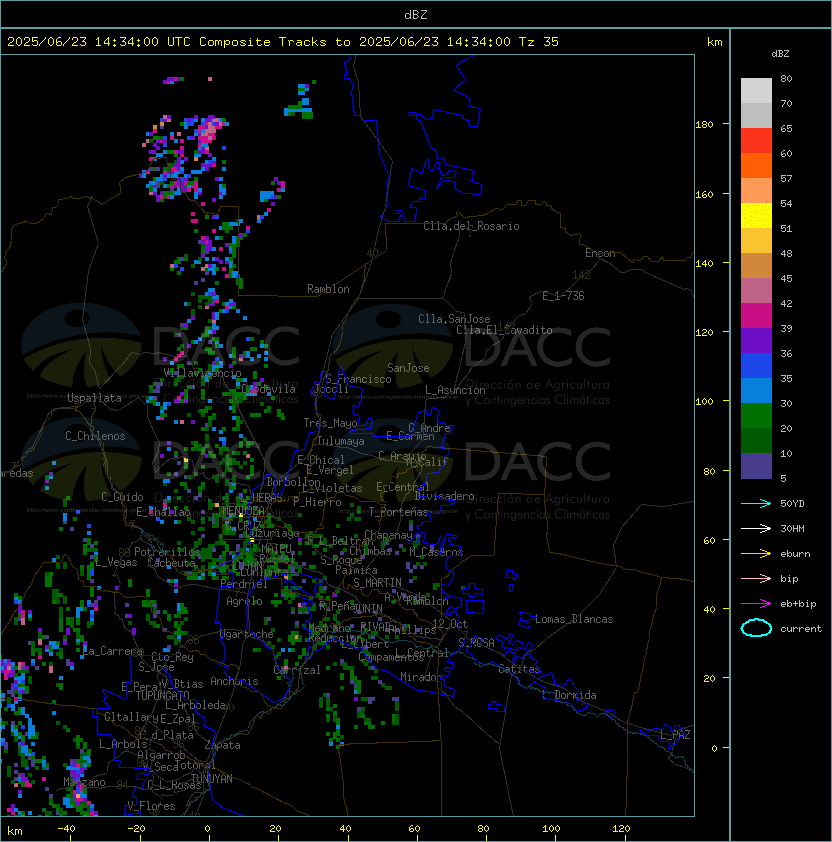This screenshot has width=832, height=842.
Task: Select the C_Chilenos place label
Action: (x=95, y=436)
